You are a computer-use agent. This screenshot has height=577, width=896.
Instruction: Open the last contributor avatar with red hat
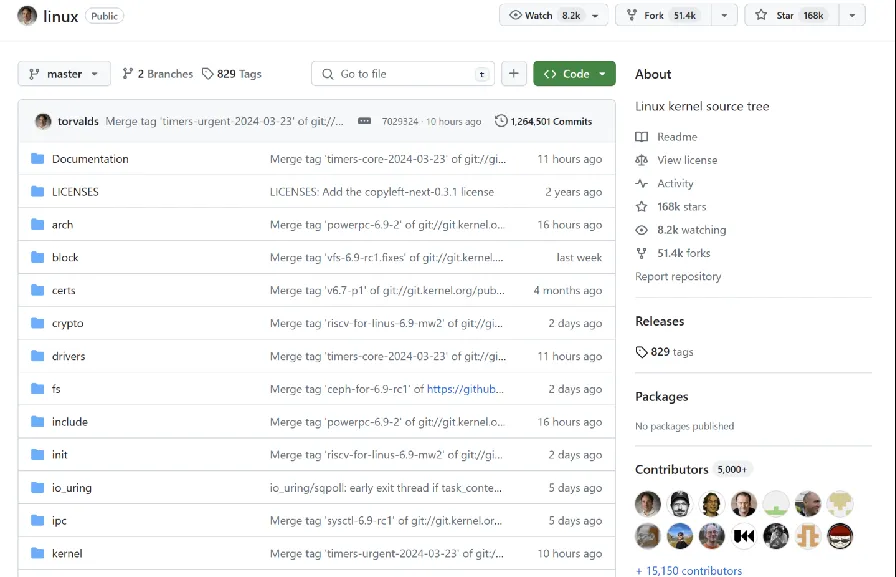pyautogui.click(x=840, y=536)
